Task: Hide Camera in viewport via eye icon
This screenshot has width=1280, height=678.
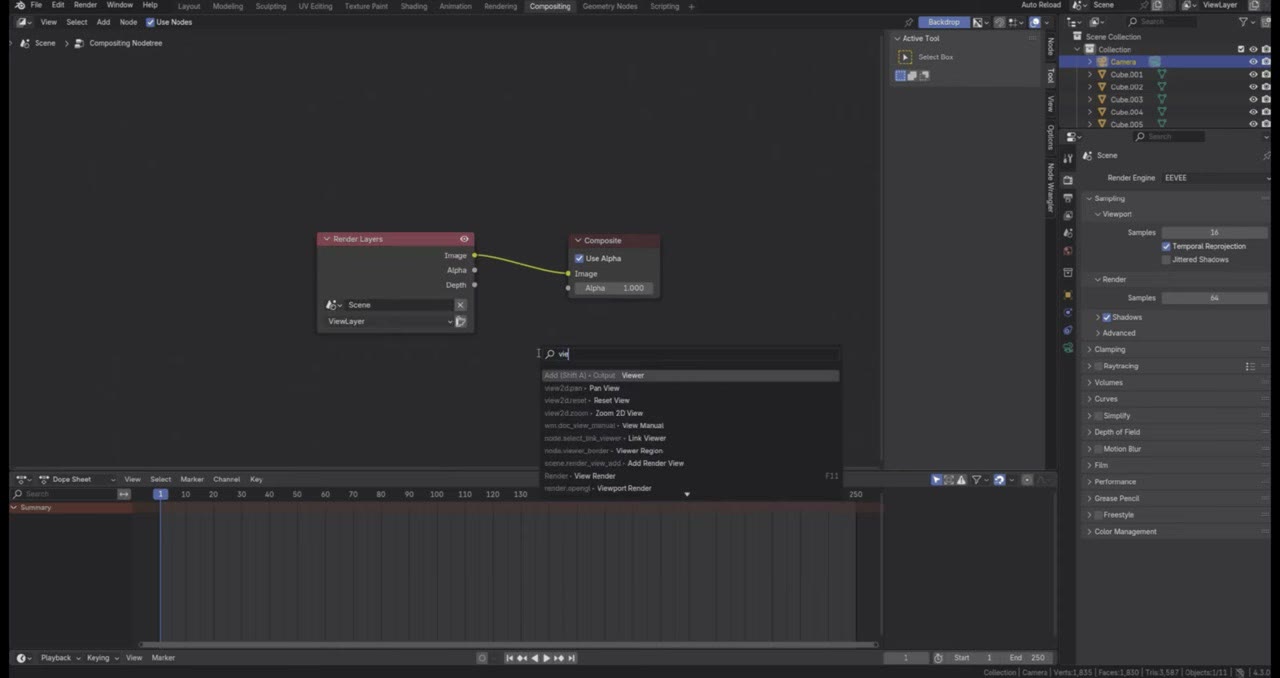Action: [1253, 62]
